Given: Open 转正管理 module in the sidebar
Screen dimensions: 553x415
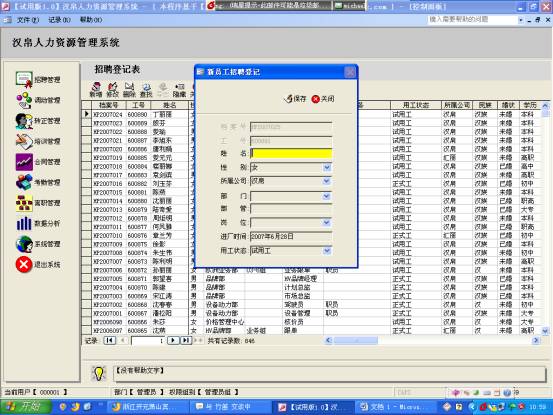Looking at the screenshot, I should click(x=38, y=121).
